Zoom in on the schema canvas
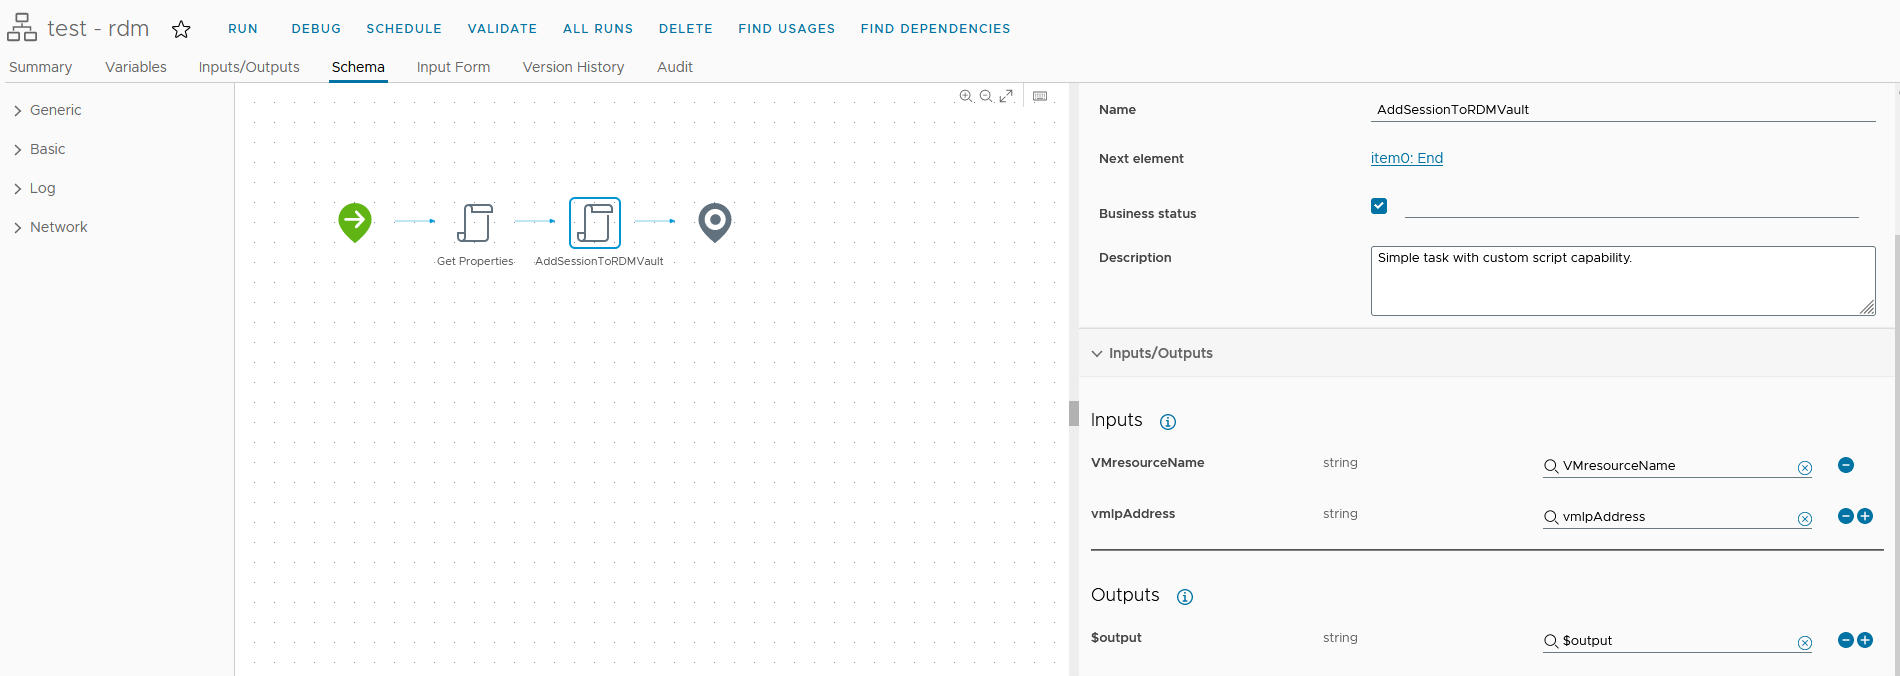The image size is (1900, 676). (x=966, y=96)
